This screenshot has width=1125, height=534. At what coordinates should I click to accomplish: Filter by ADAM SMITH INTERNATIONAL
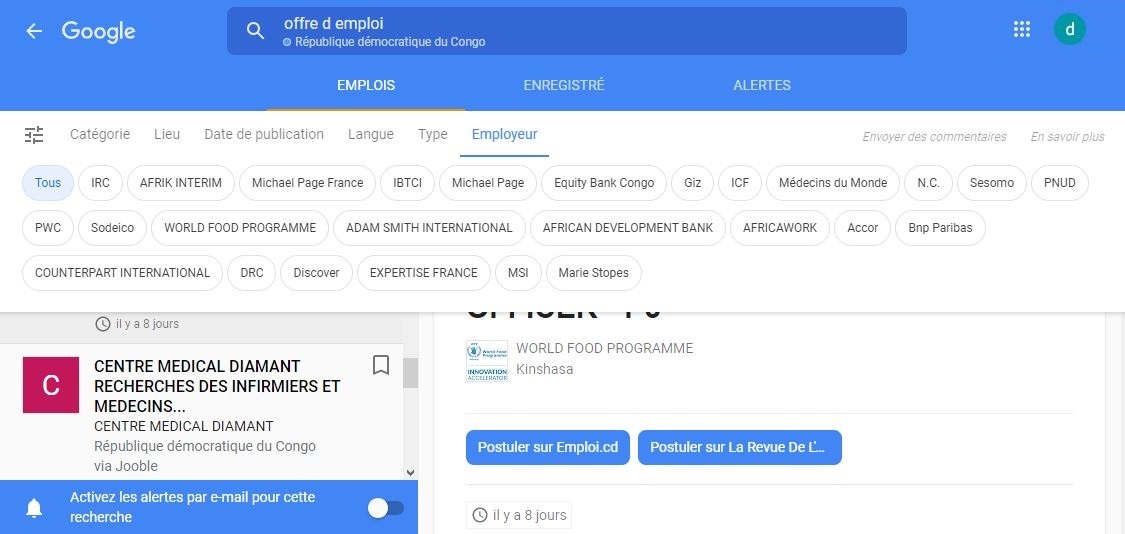point(429,228)
